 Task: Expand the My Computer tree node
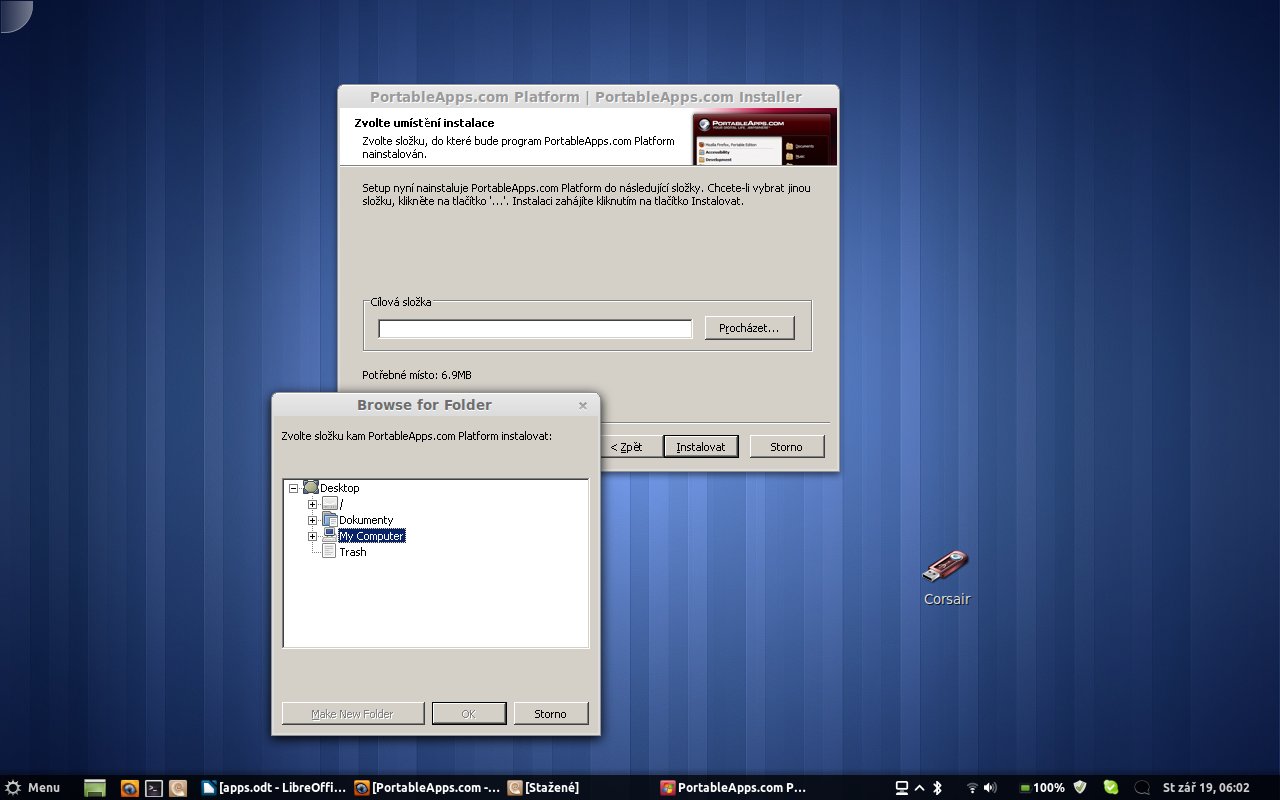point(312,536)
